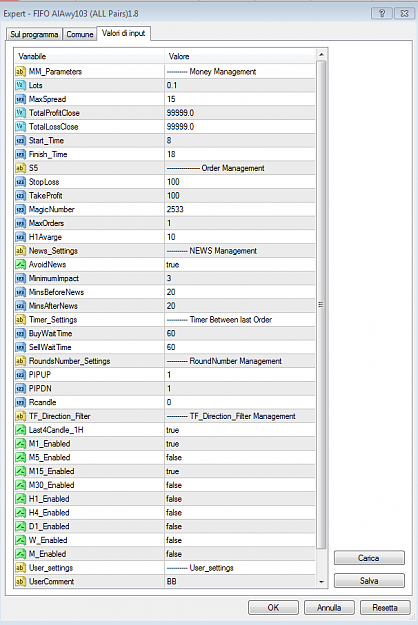Click the boolean icon beside M1_Enabled
This screenshot has height=625, width=418.
pyautogui.click(x=20, y=444)
